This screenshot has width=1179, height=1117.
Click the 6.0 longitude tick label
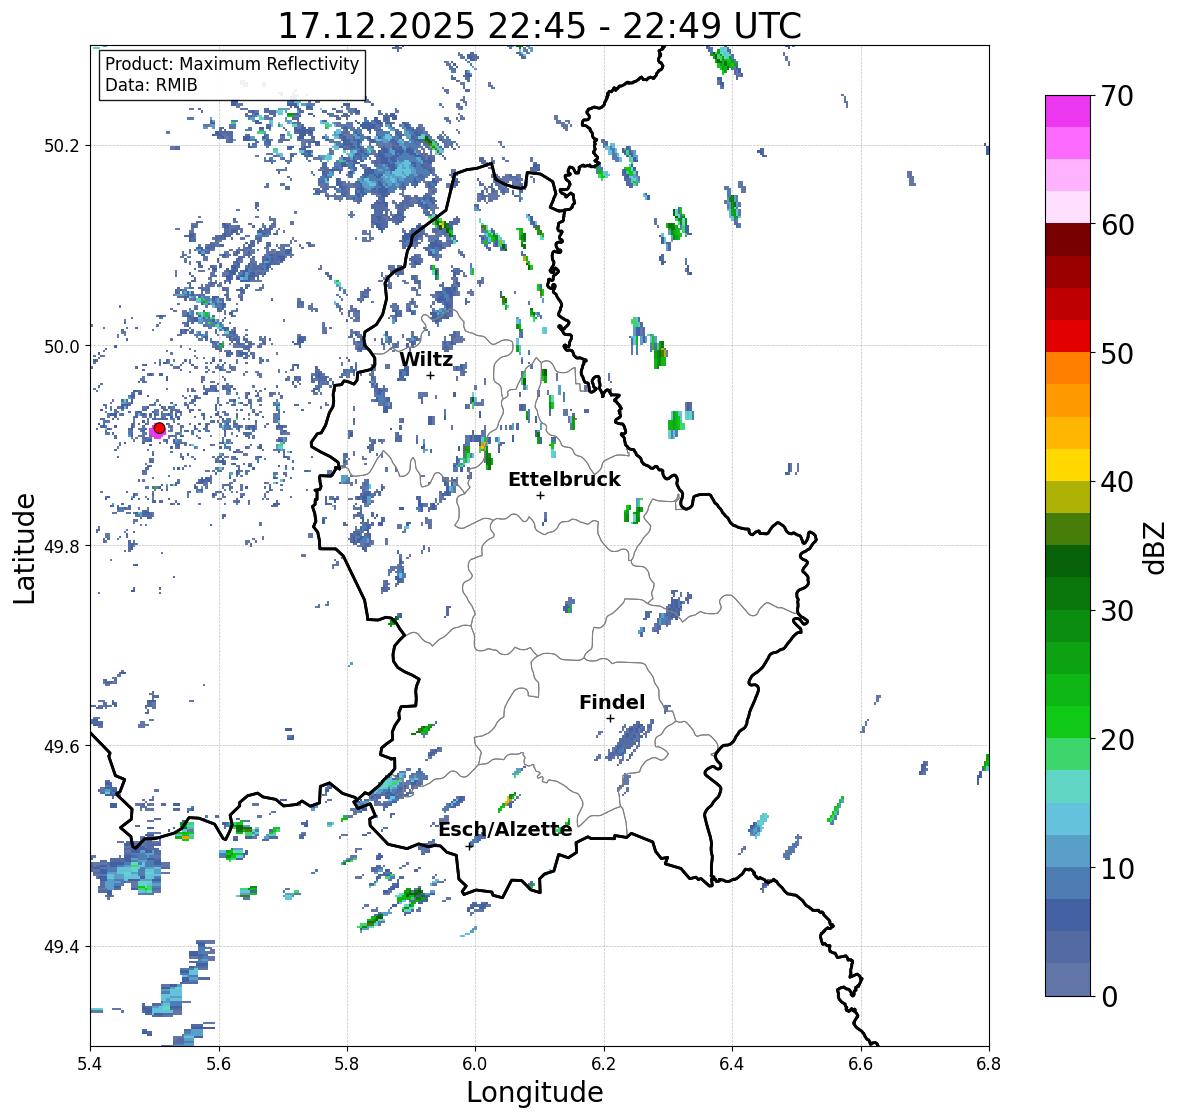475,1064
